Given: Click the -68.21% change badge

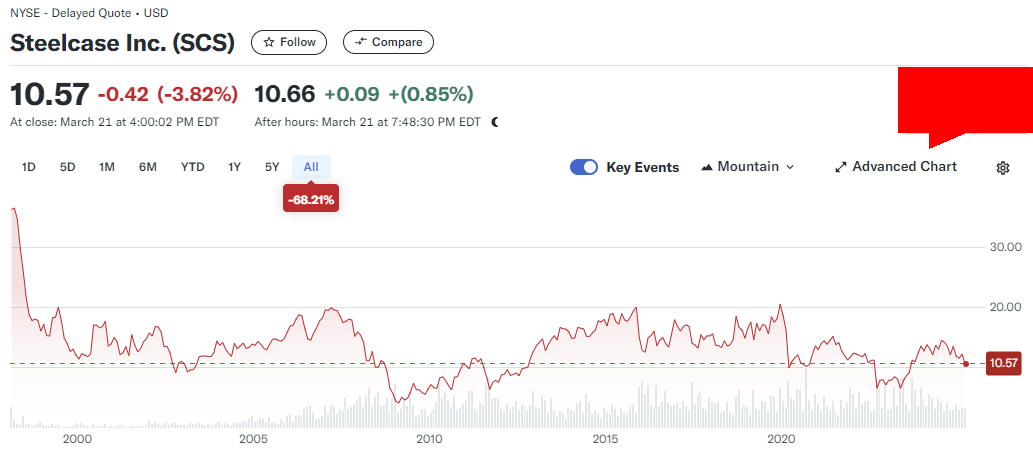Looking at the screenshot, I should tap(311, 198).
